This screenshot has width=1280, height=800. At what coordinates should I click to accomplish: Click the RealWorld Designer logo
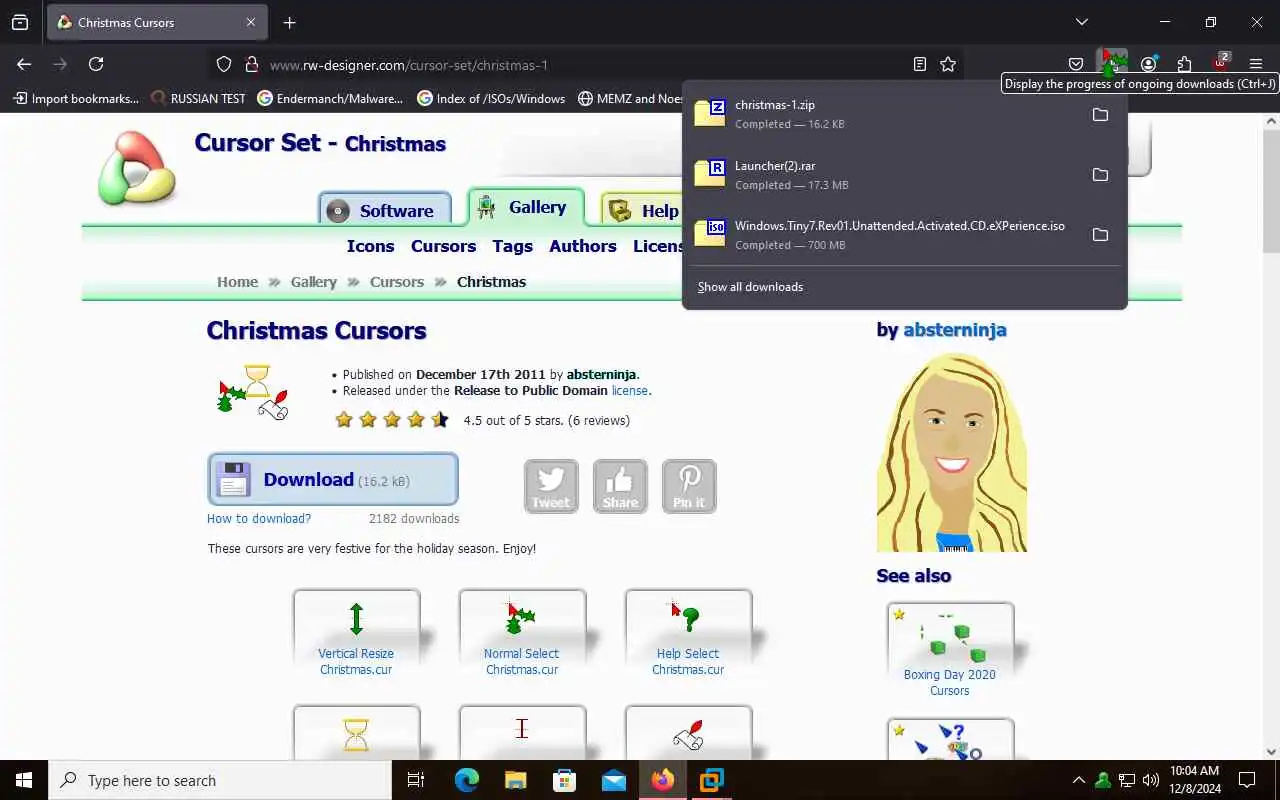tap(137, 168)
